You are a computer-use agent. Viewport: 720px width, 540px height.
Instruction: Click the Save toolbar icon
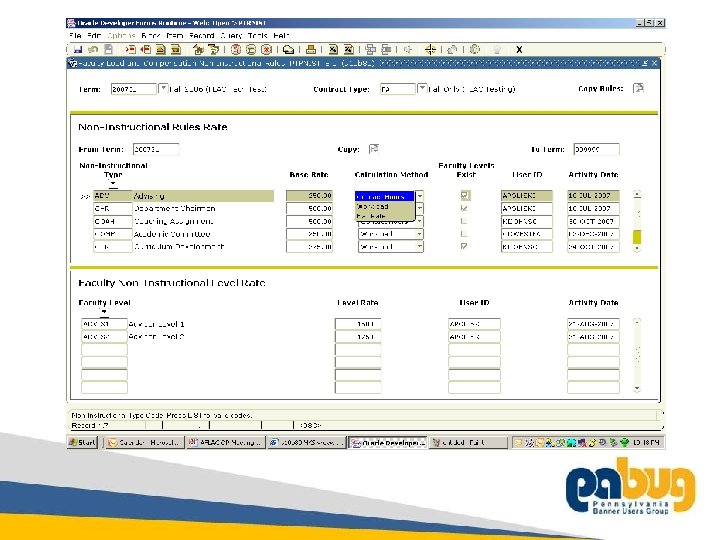click(x=78, y=49)
